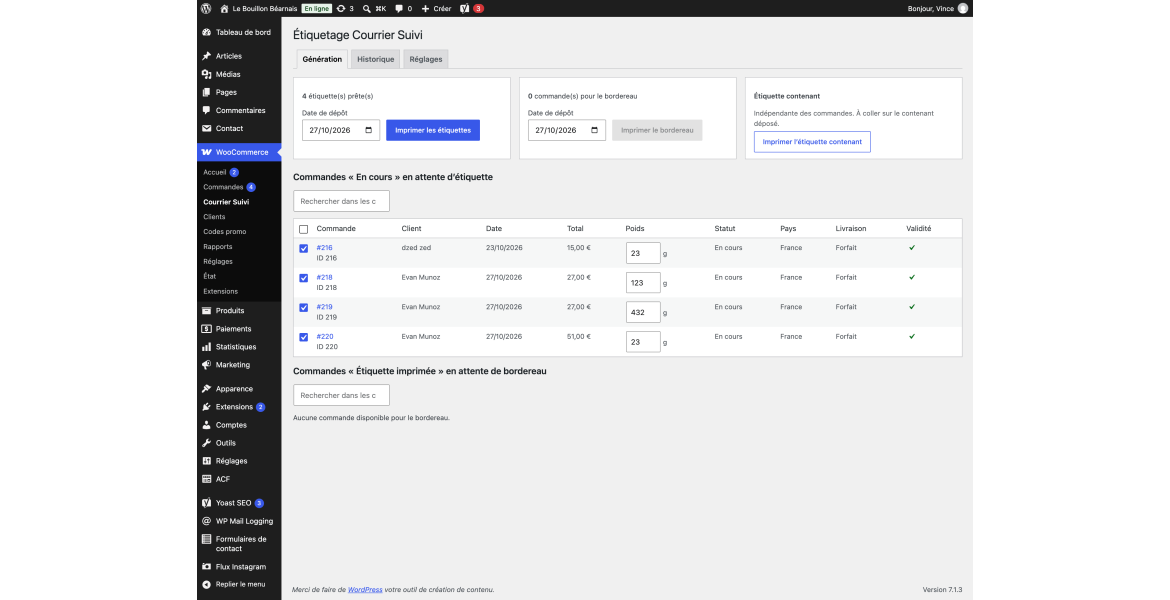Open the search icon in admin bar

pos(366,8)
